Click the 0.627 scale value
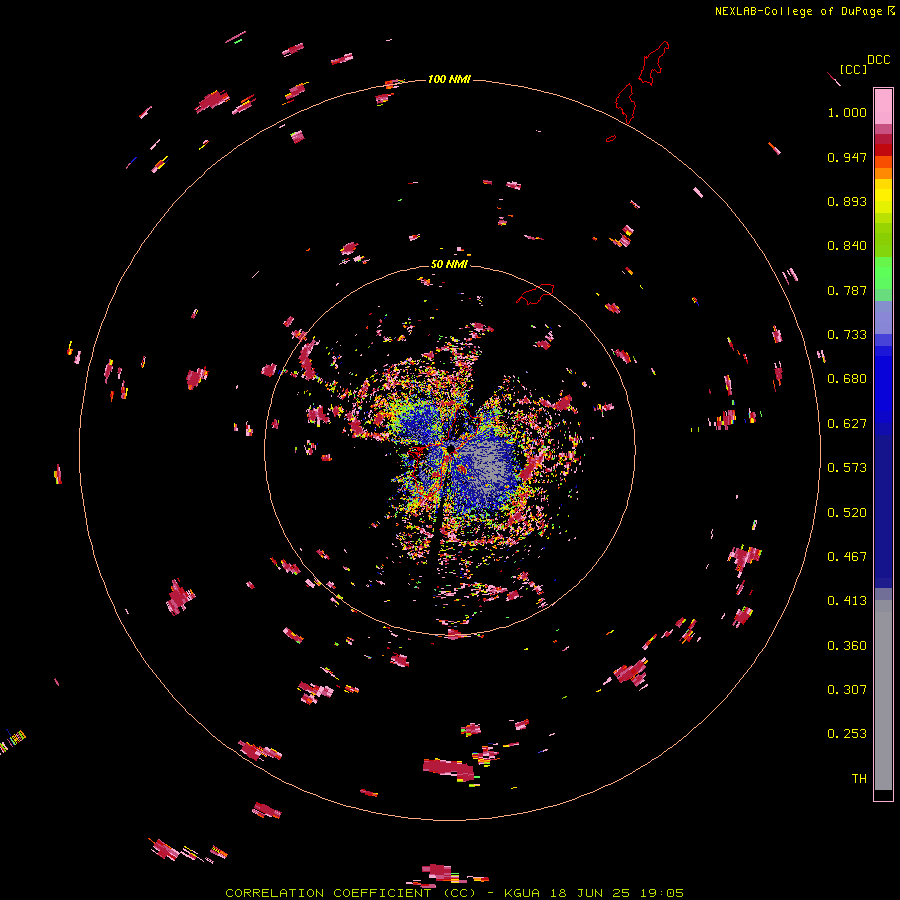 click(847, 424)
